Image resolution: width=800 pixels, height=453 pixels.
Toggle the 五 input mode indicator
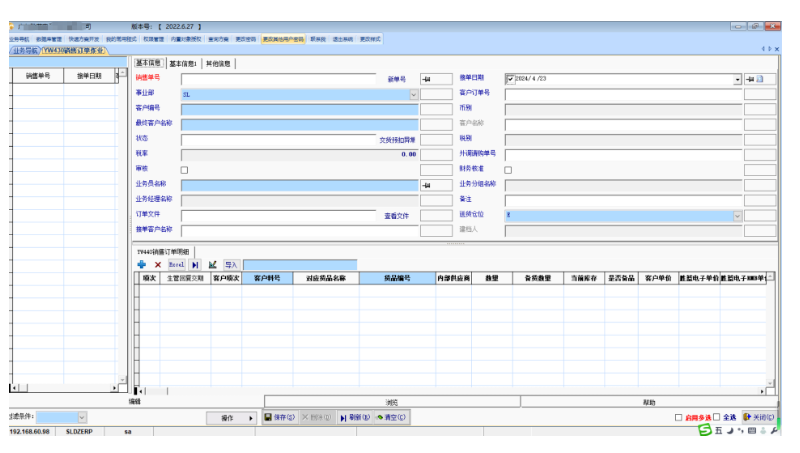(x=718, y=431)
